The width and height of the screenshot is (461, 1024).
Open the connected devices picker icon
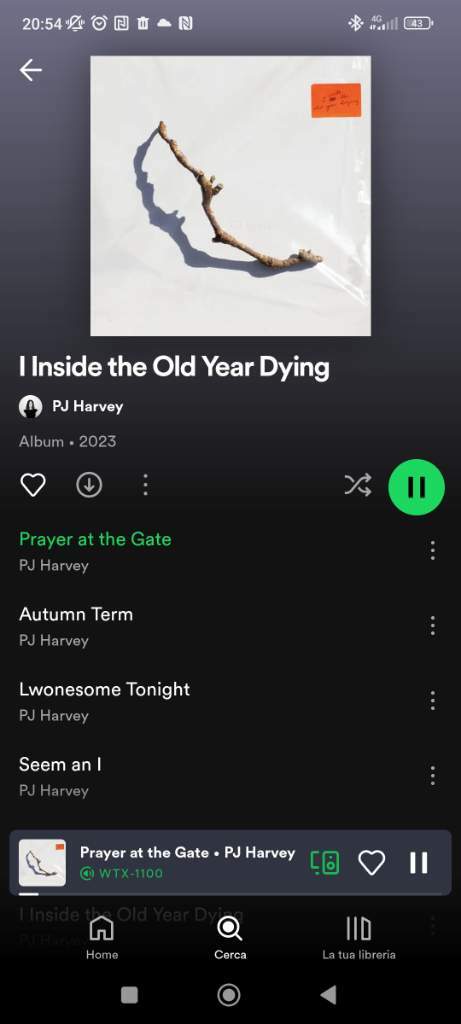(325, 863)
